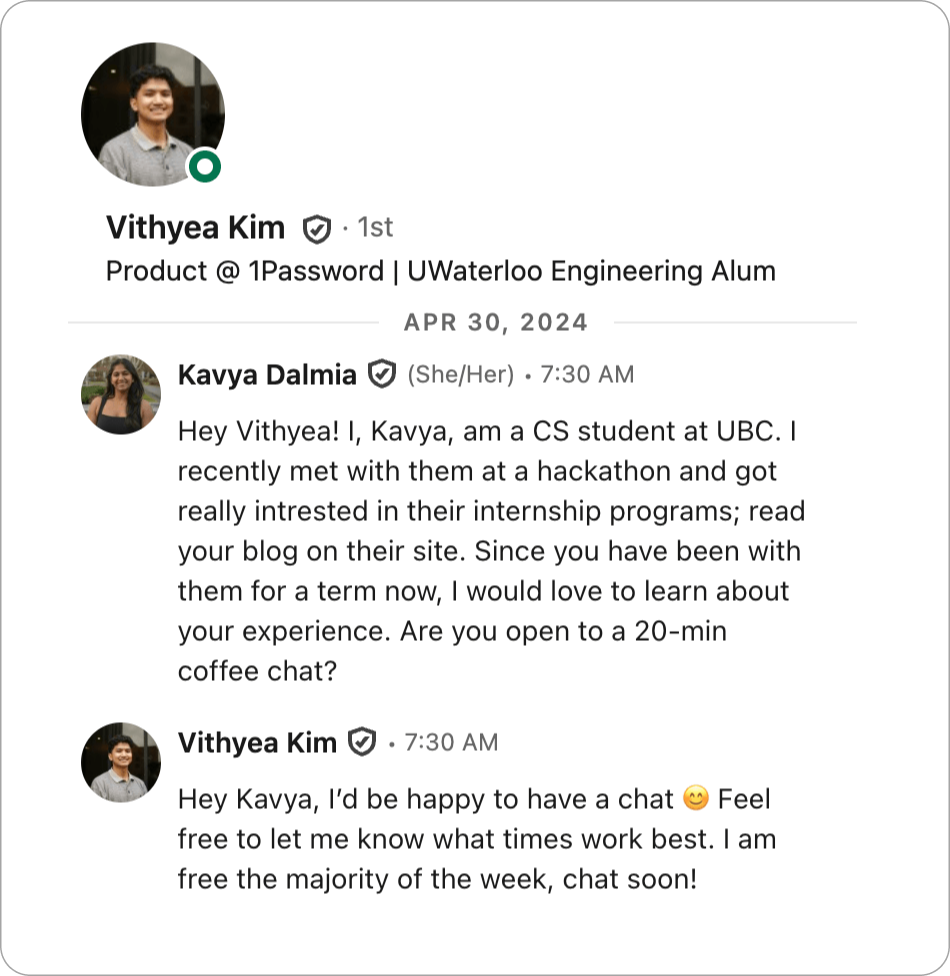This screenshot has width=950, height=976.
Task: Click Vithyea's reply message text
Action: click(x=470, y=840)
